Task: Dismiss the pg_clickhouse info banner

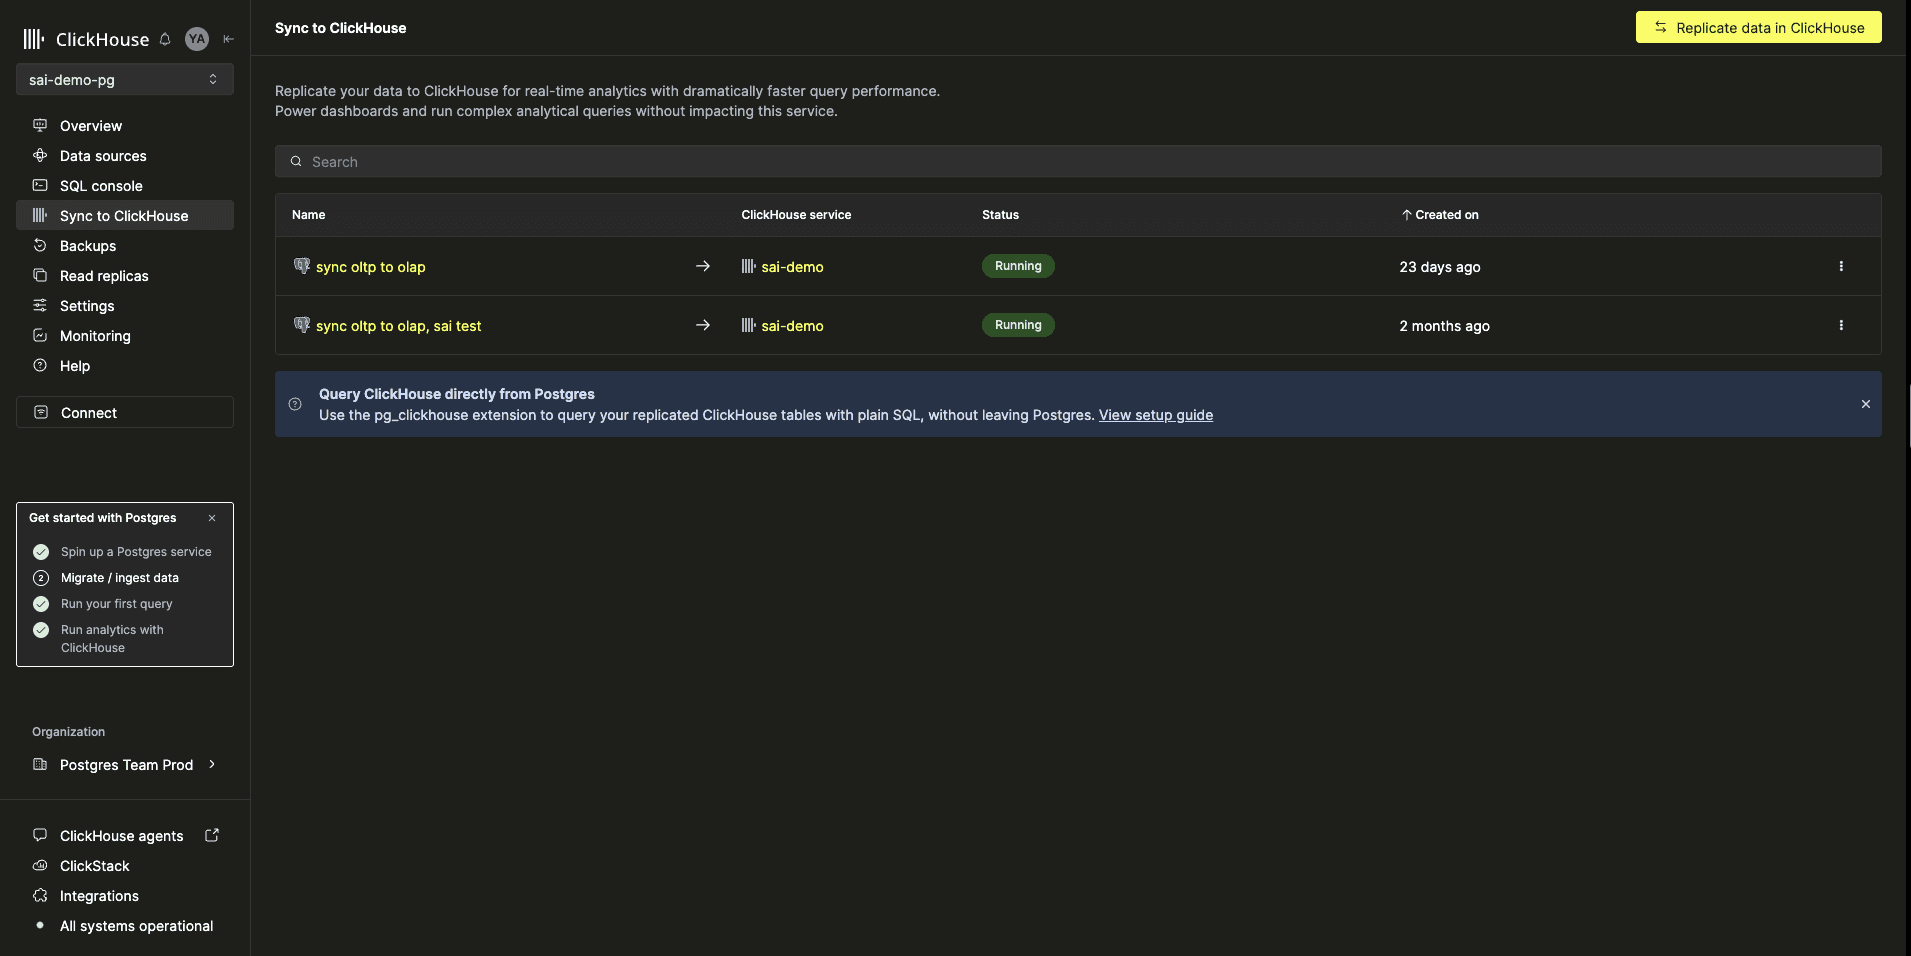Action: [1866, 404]
